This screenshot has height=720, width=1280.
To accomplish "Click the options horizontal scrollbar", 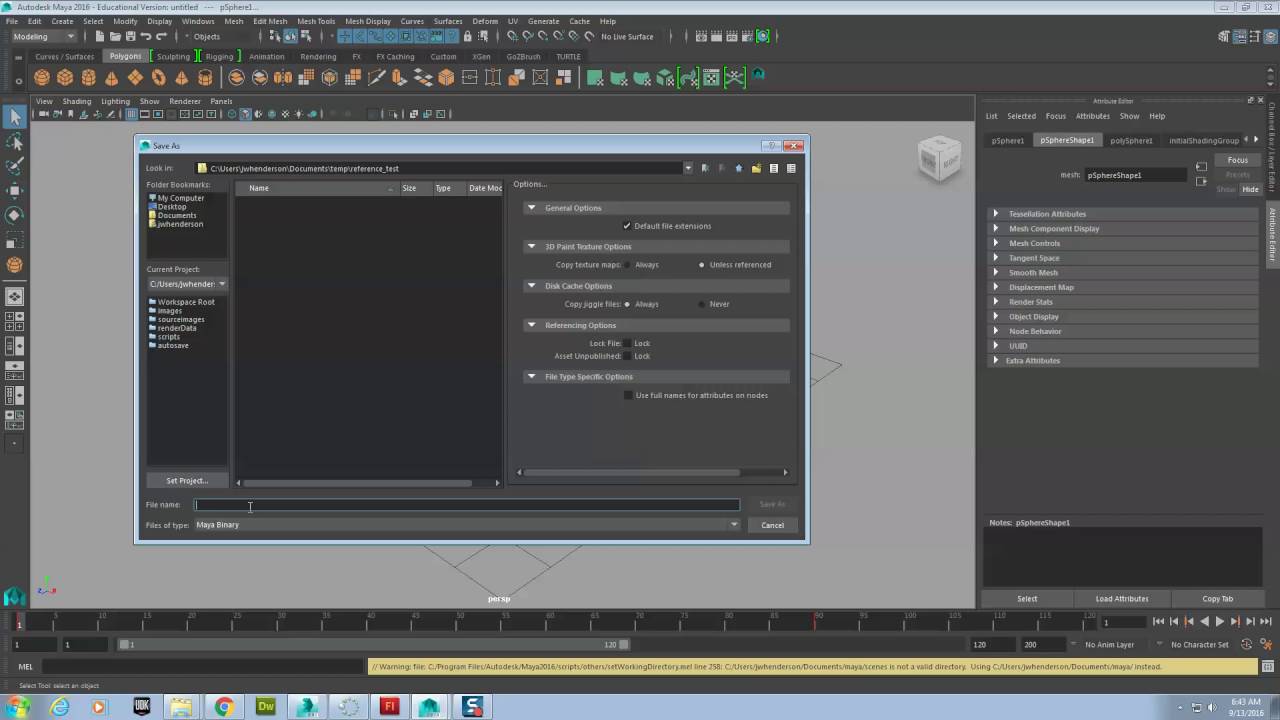I will click(632, 473).
